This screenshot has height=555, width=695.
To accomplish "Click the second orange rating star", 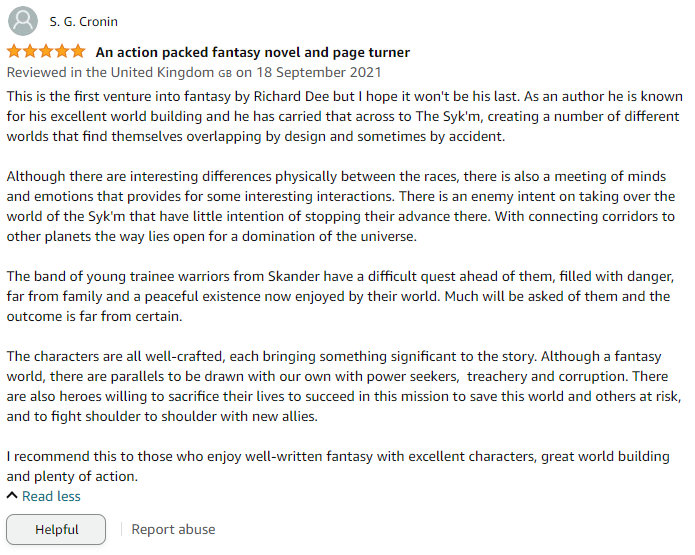I will coord(30,51).
